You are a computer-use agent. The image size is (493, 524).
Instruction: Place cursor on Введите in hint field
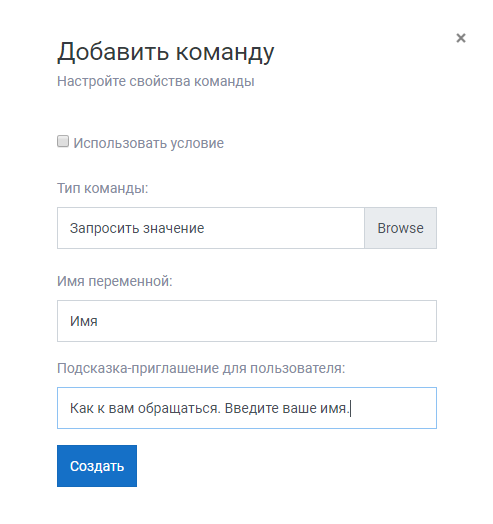252,408
